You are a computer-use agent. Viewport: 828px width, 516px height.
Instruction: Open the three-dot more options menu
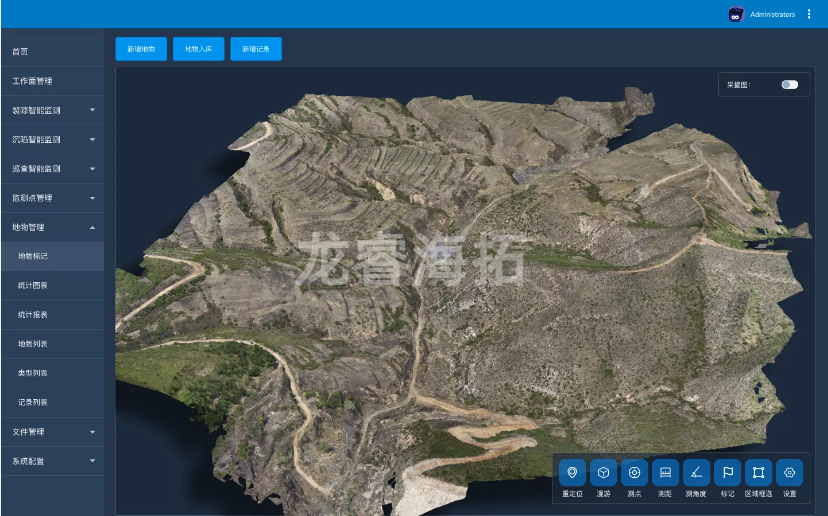808,14
